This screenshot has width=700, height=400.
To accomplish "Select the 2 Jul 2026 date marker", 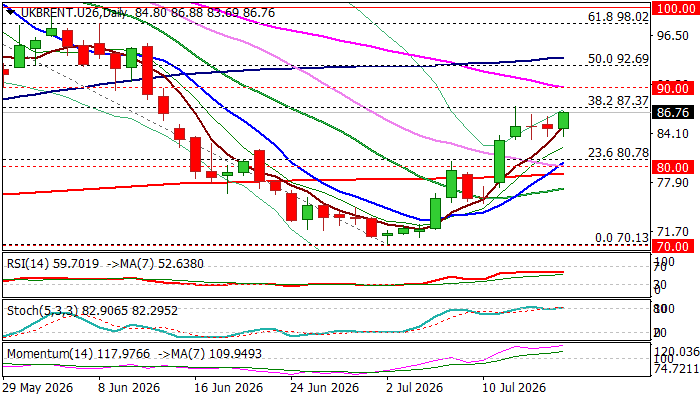I will [x=416, y=388].
